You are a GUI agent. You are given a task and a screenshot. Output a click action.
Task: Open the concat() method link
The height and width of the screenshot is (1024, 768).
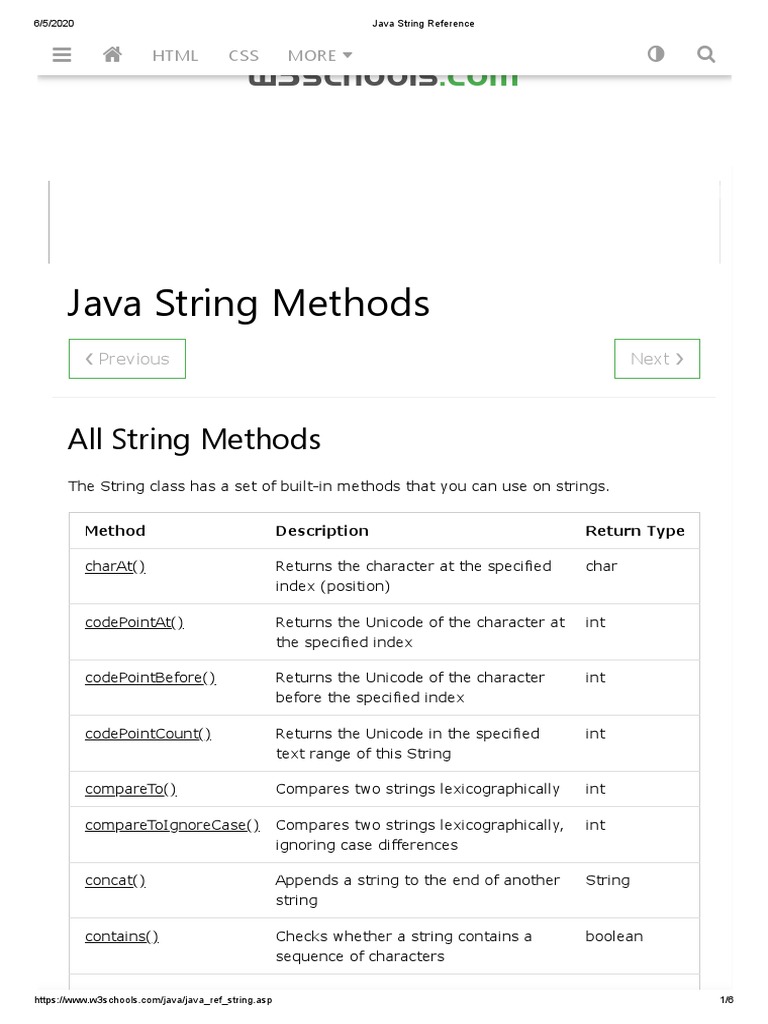(x=115, y=880)
